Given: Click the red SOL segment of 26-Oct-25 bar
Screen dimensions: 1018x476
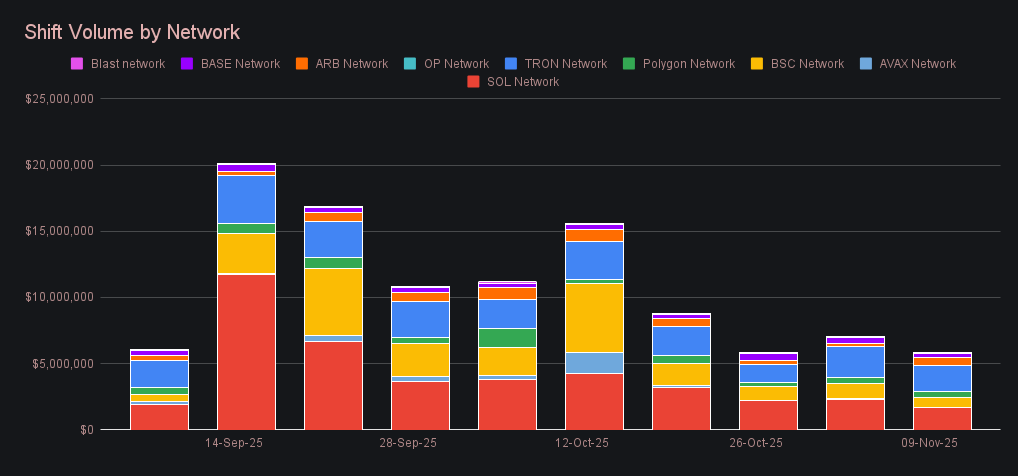Looking at the screenshot, I should 768,414.
